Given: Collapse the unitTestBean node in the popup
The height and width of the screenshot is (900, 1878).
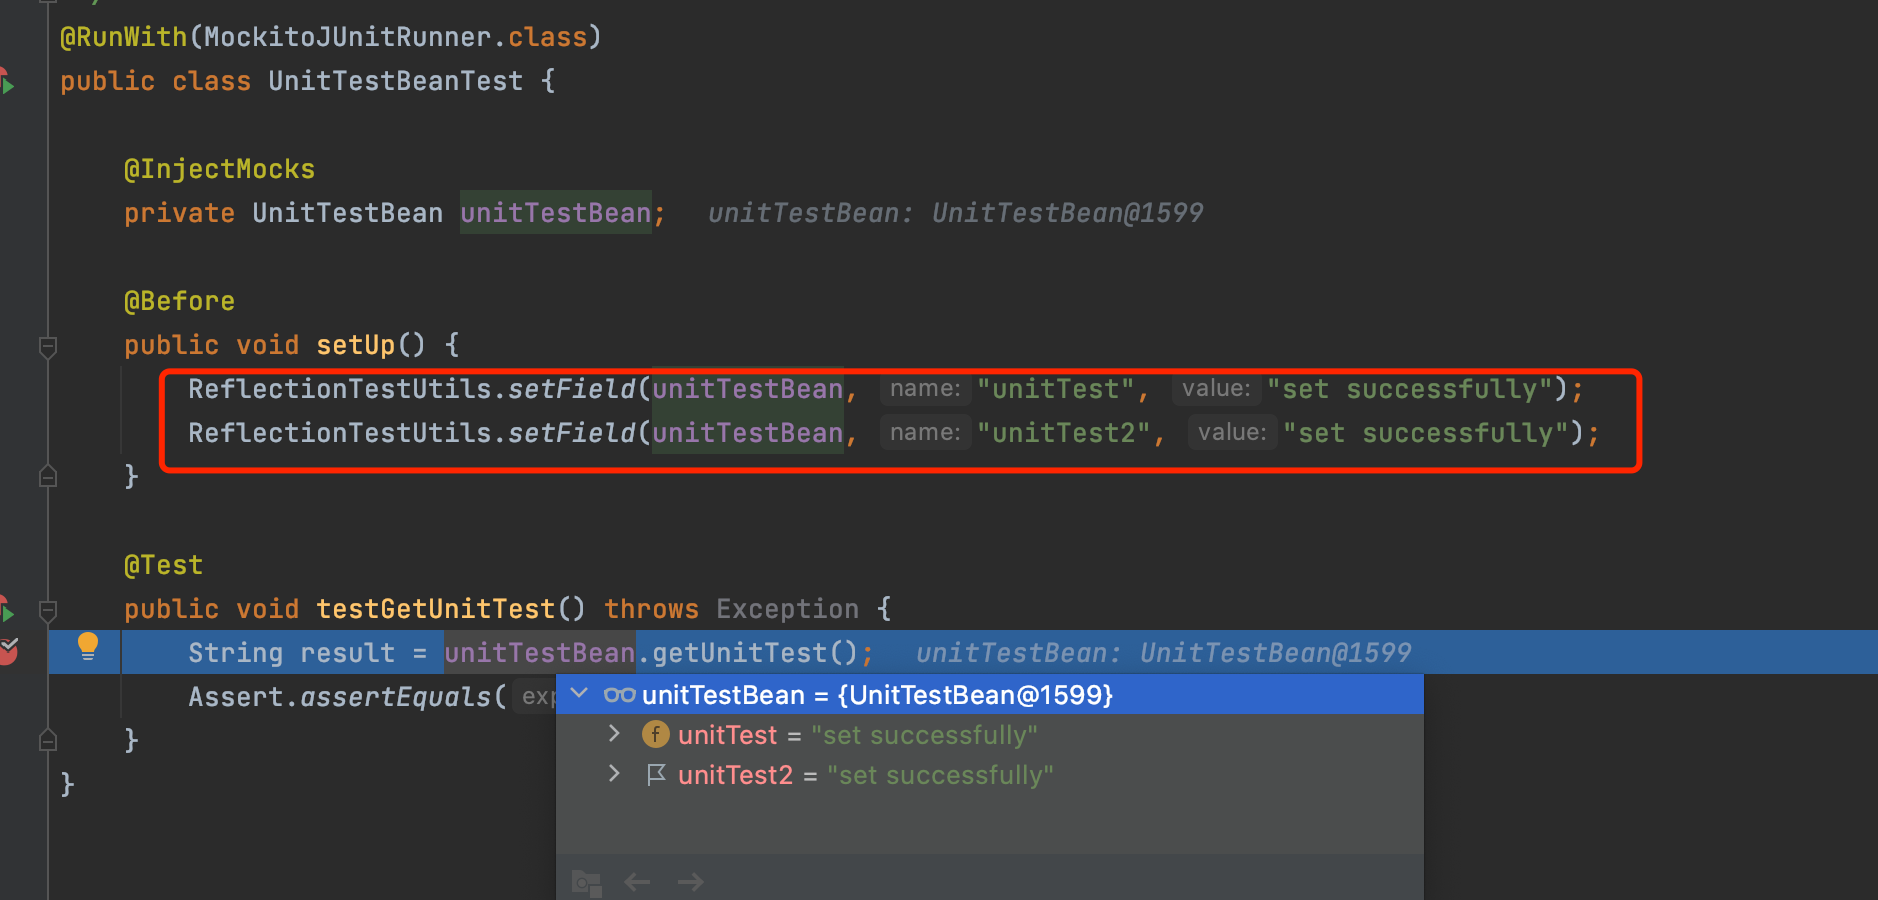Looking at the screenshot, I should (x=579, y=694).
